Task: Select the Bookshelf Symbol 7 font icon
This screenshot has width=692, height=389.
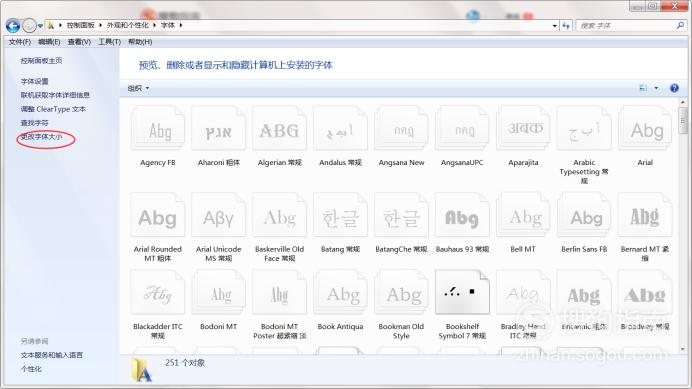Action: pyautogui.click(x=462, y=293)
